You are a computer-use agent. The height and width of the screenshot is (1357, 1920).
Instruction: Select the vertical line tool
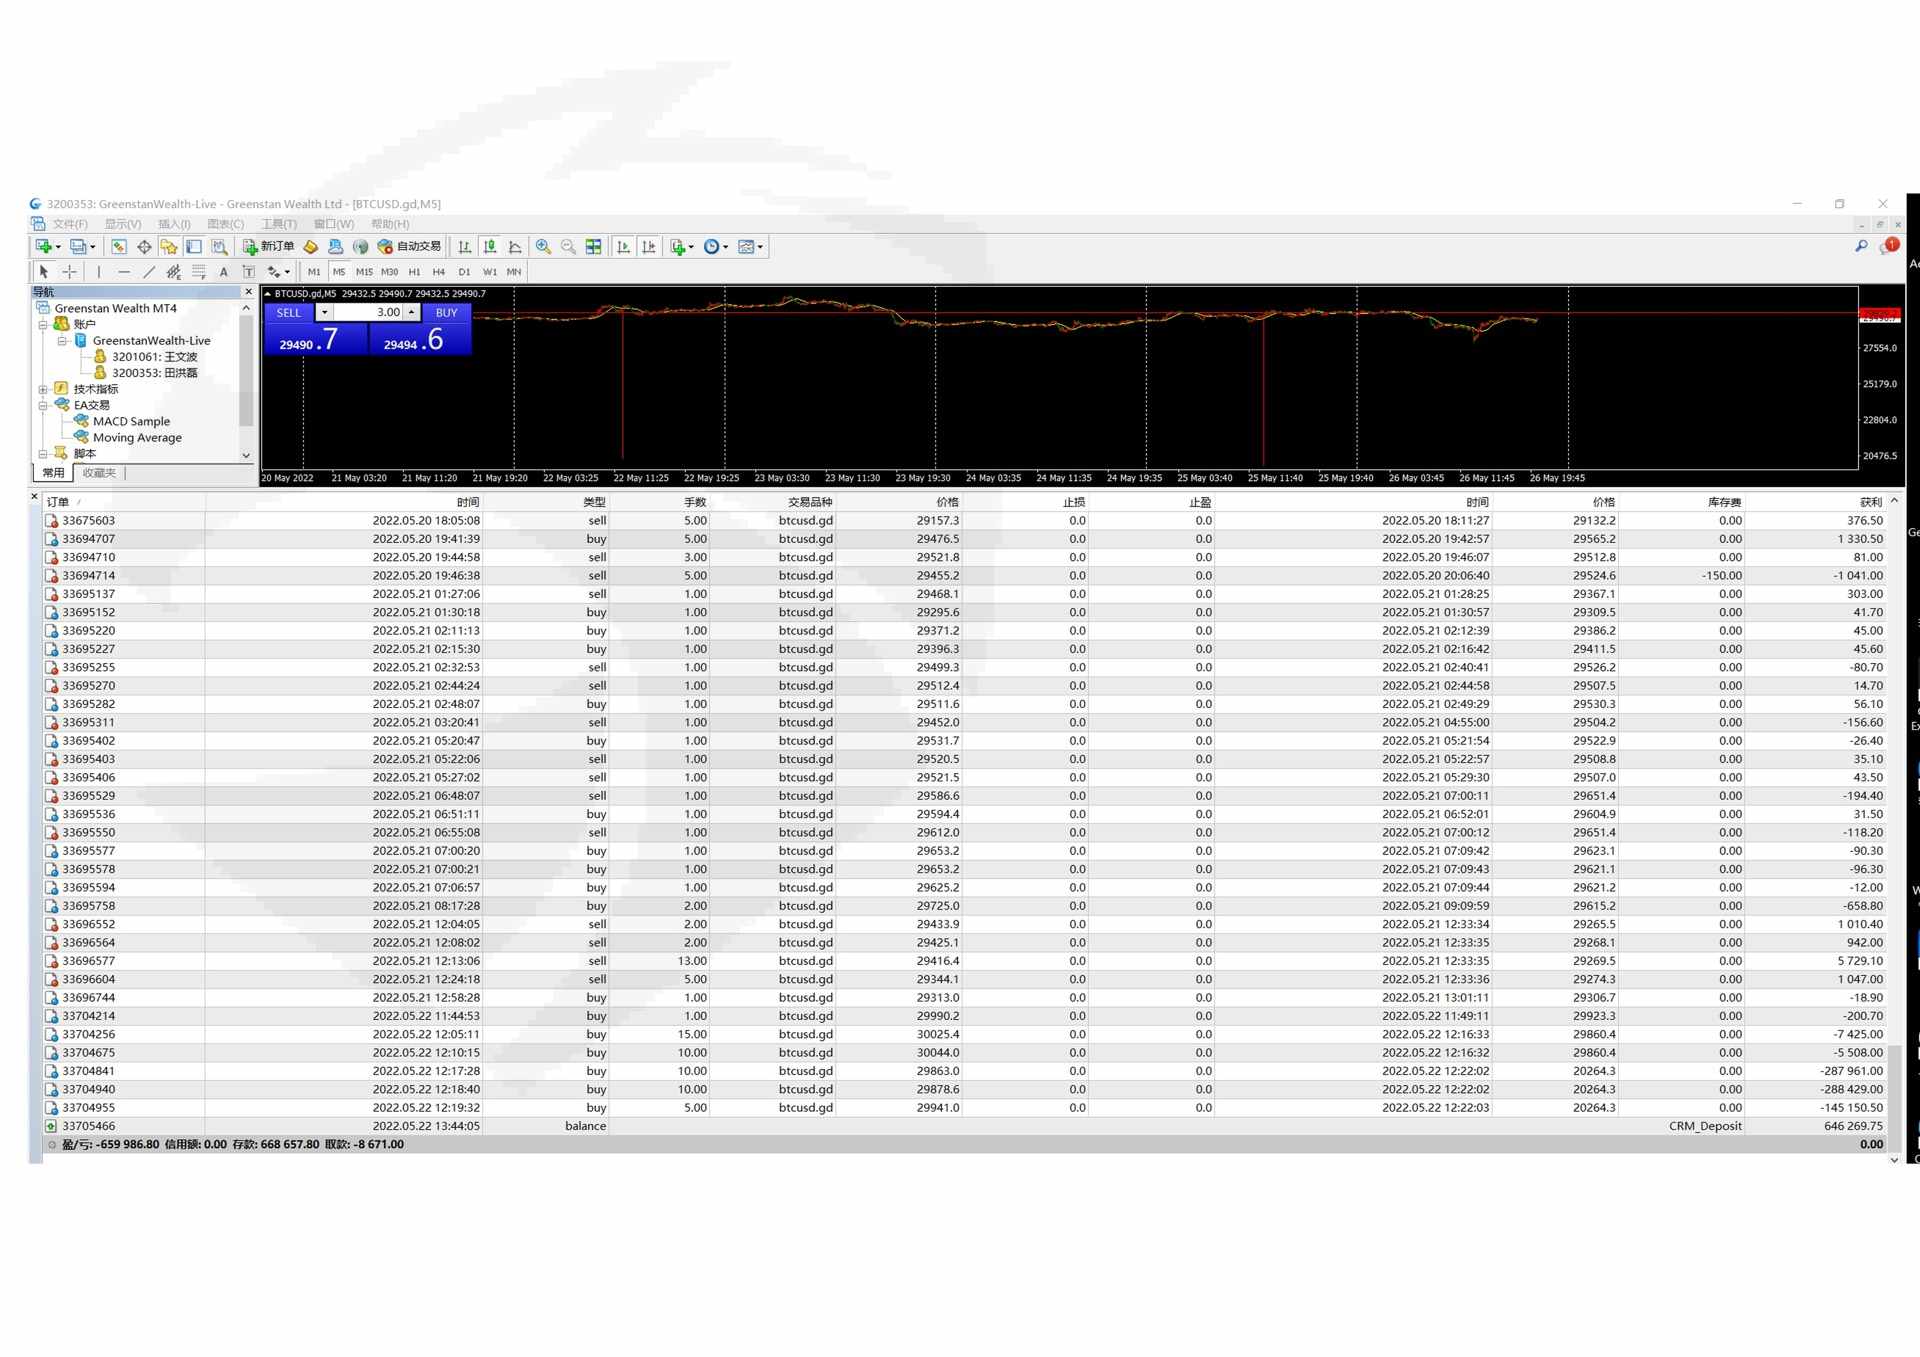(98, 272)
